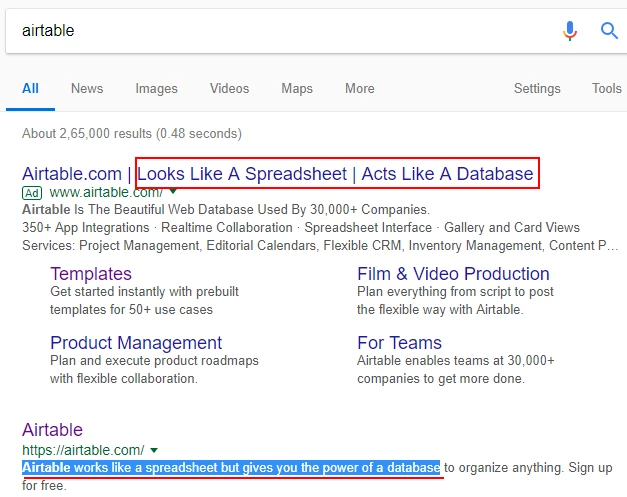Open the Videos tab

point(230,88)
